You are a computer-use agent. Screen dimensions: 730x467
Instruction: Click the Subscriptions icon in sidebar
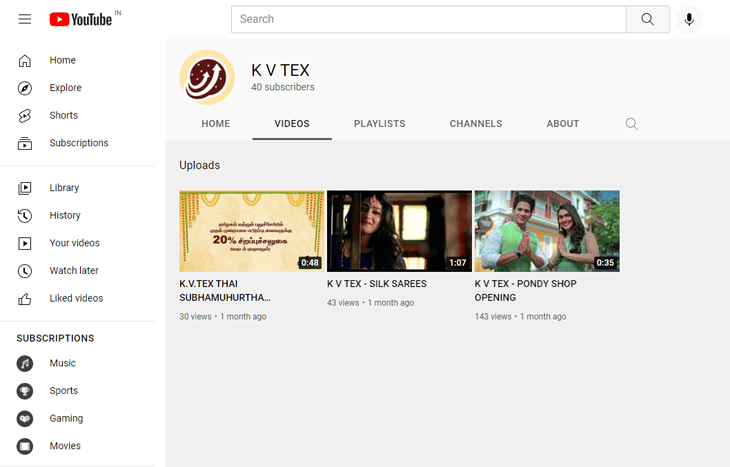(x=25, y=143)
